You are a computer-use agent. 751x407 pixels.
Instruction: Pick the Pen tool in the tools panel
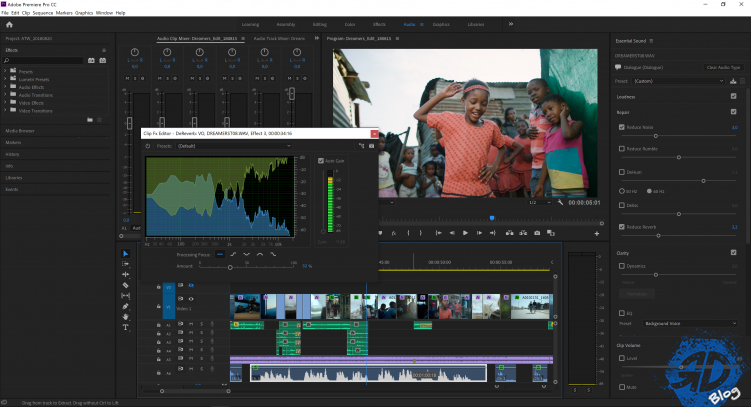click(x=126, y=306)
